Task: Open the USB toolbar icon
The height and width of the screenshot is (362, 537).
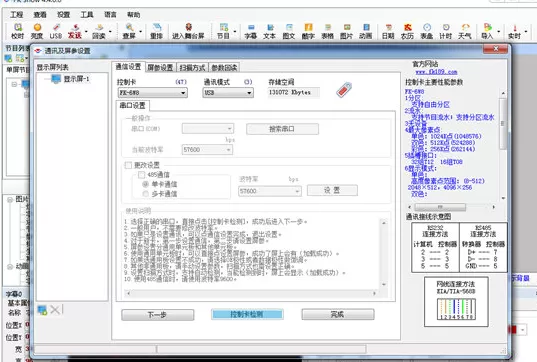Action: click(56, 31)
